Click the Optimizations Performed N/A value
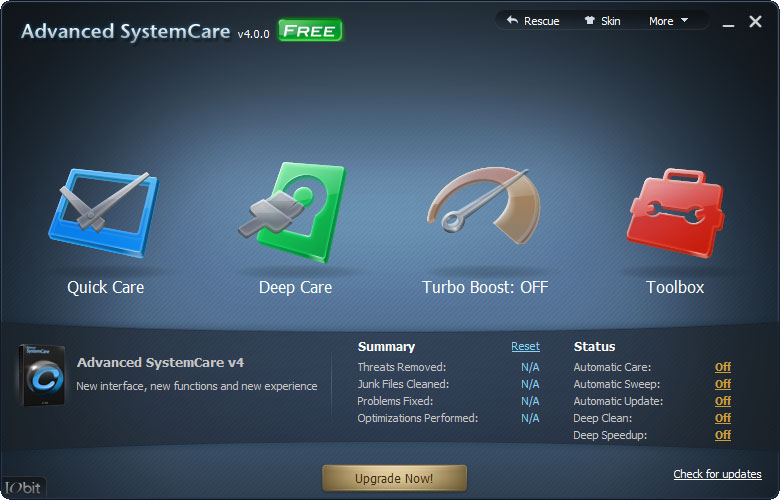Image resolution: width=780 pixels, height=500 pixels. coord(530,418)
